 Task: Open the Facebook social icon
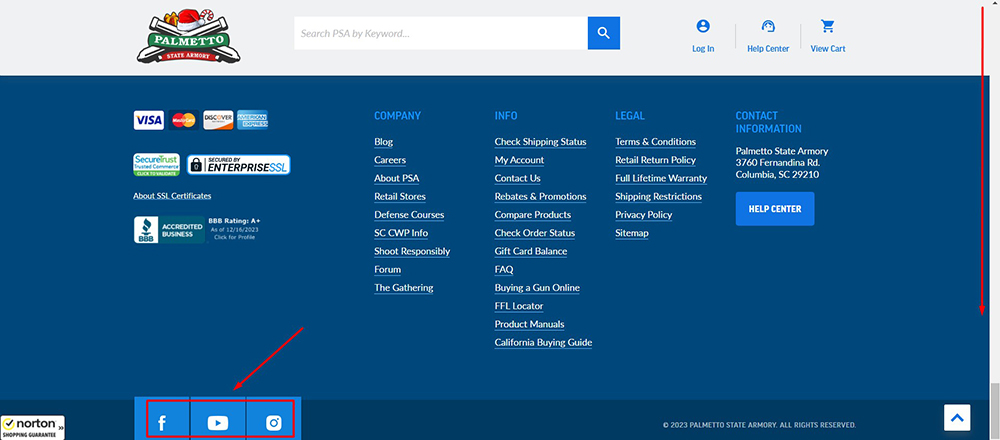pos(162,423)
